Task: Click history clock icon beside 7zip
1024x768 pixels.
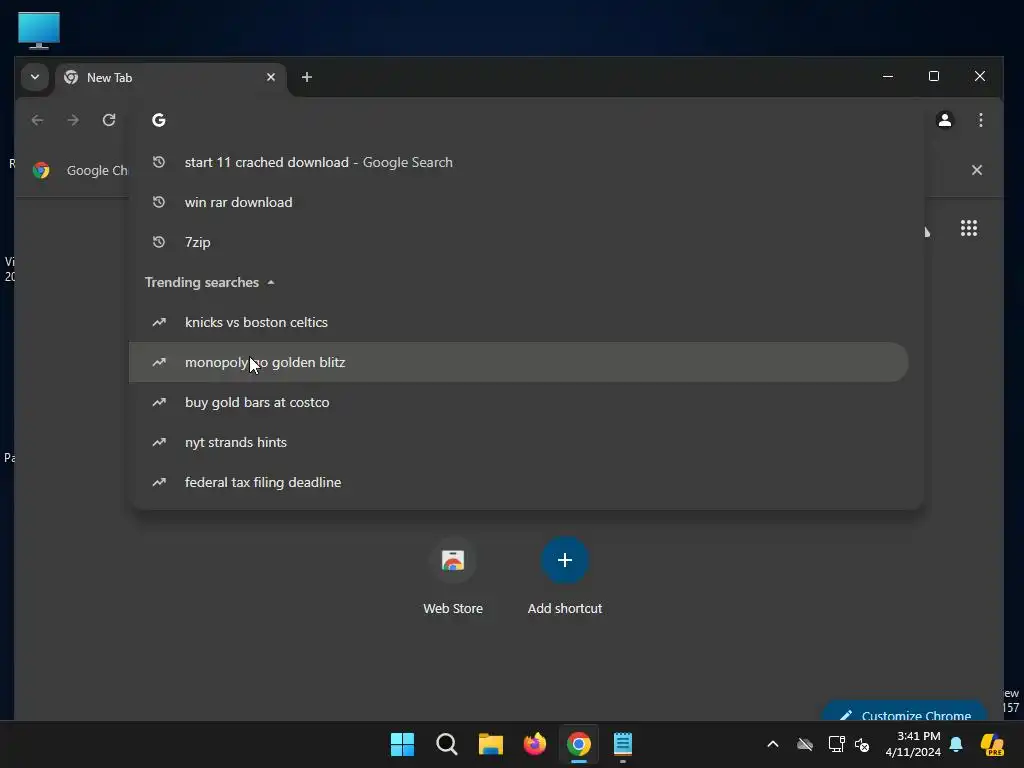Action: (159, 242)
